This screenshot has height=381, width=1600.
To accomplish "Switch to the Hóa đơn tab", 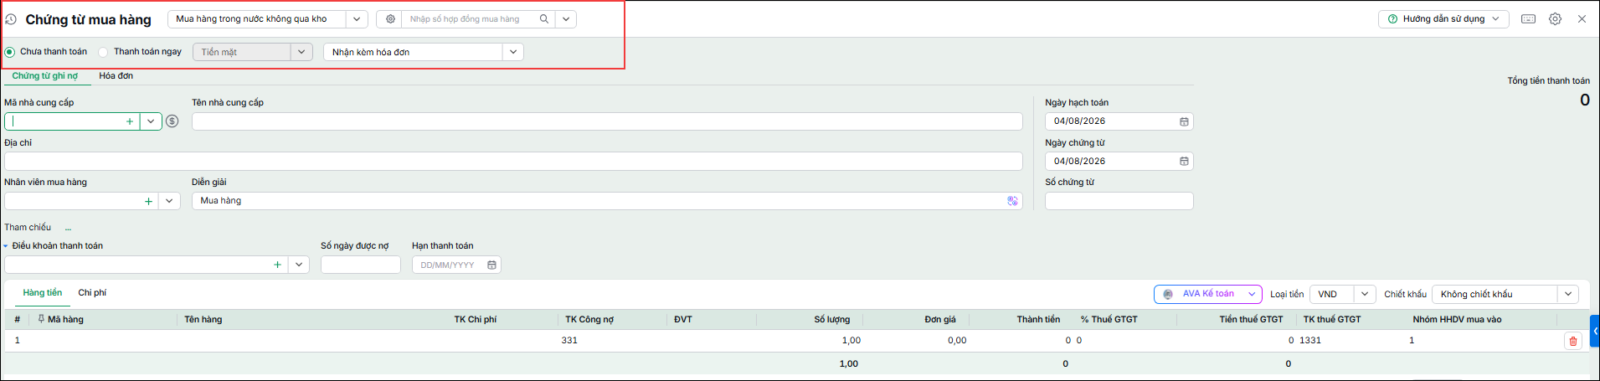I will click(116, 76).
